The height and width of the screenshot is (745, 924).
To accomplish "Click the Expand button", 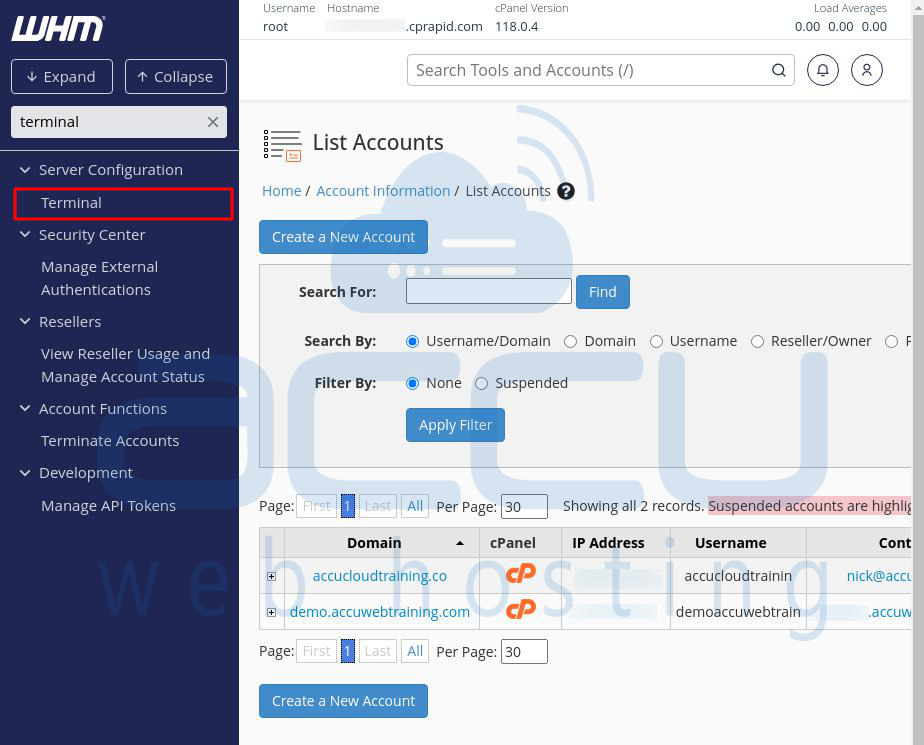I will coord(62,77).
